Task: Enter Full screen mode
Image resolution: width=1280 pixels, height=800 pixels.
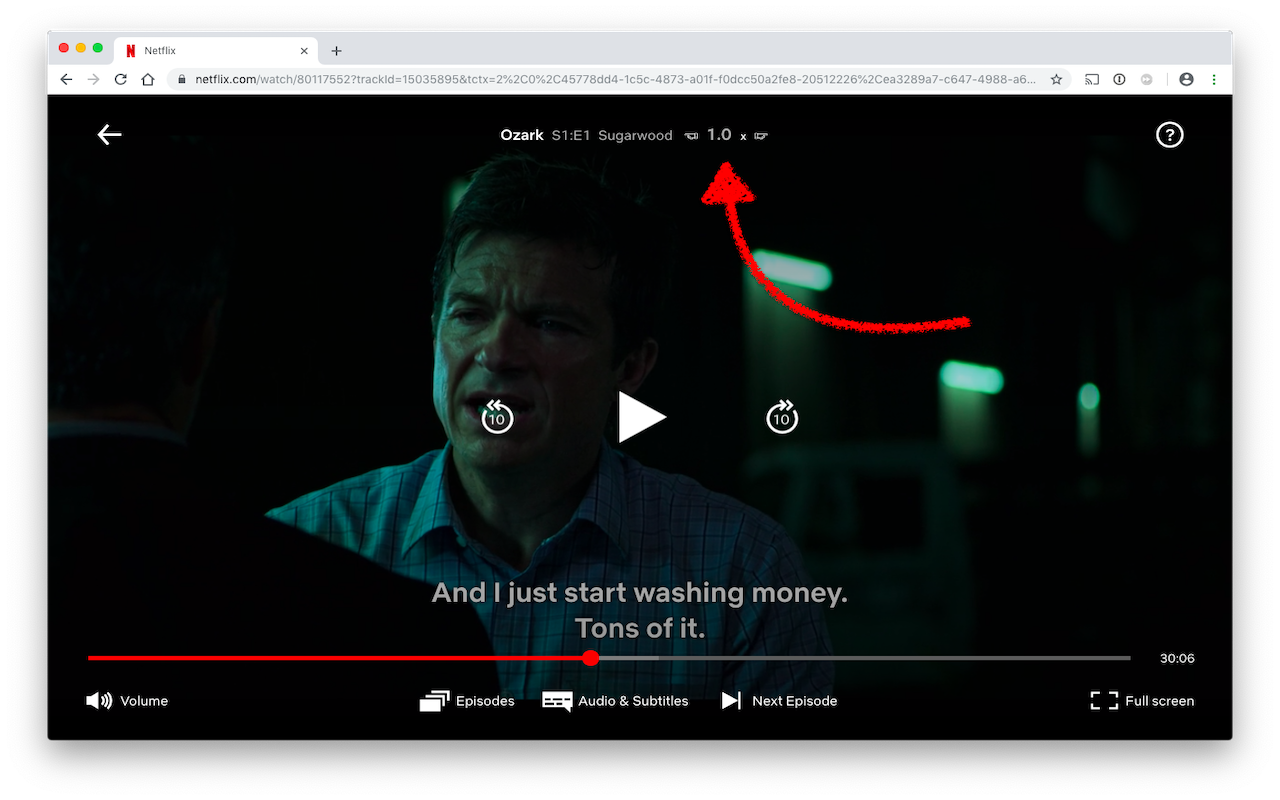Action: (1142, 701)
